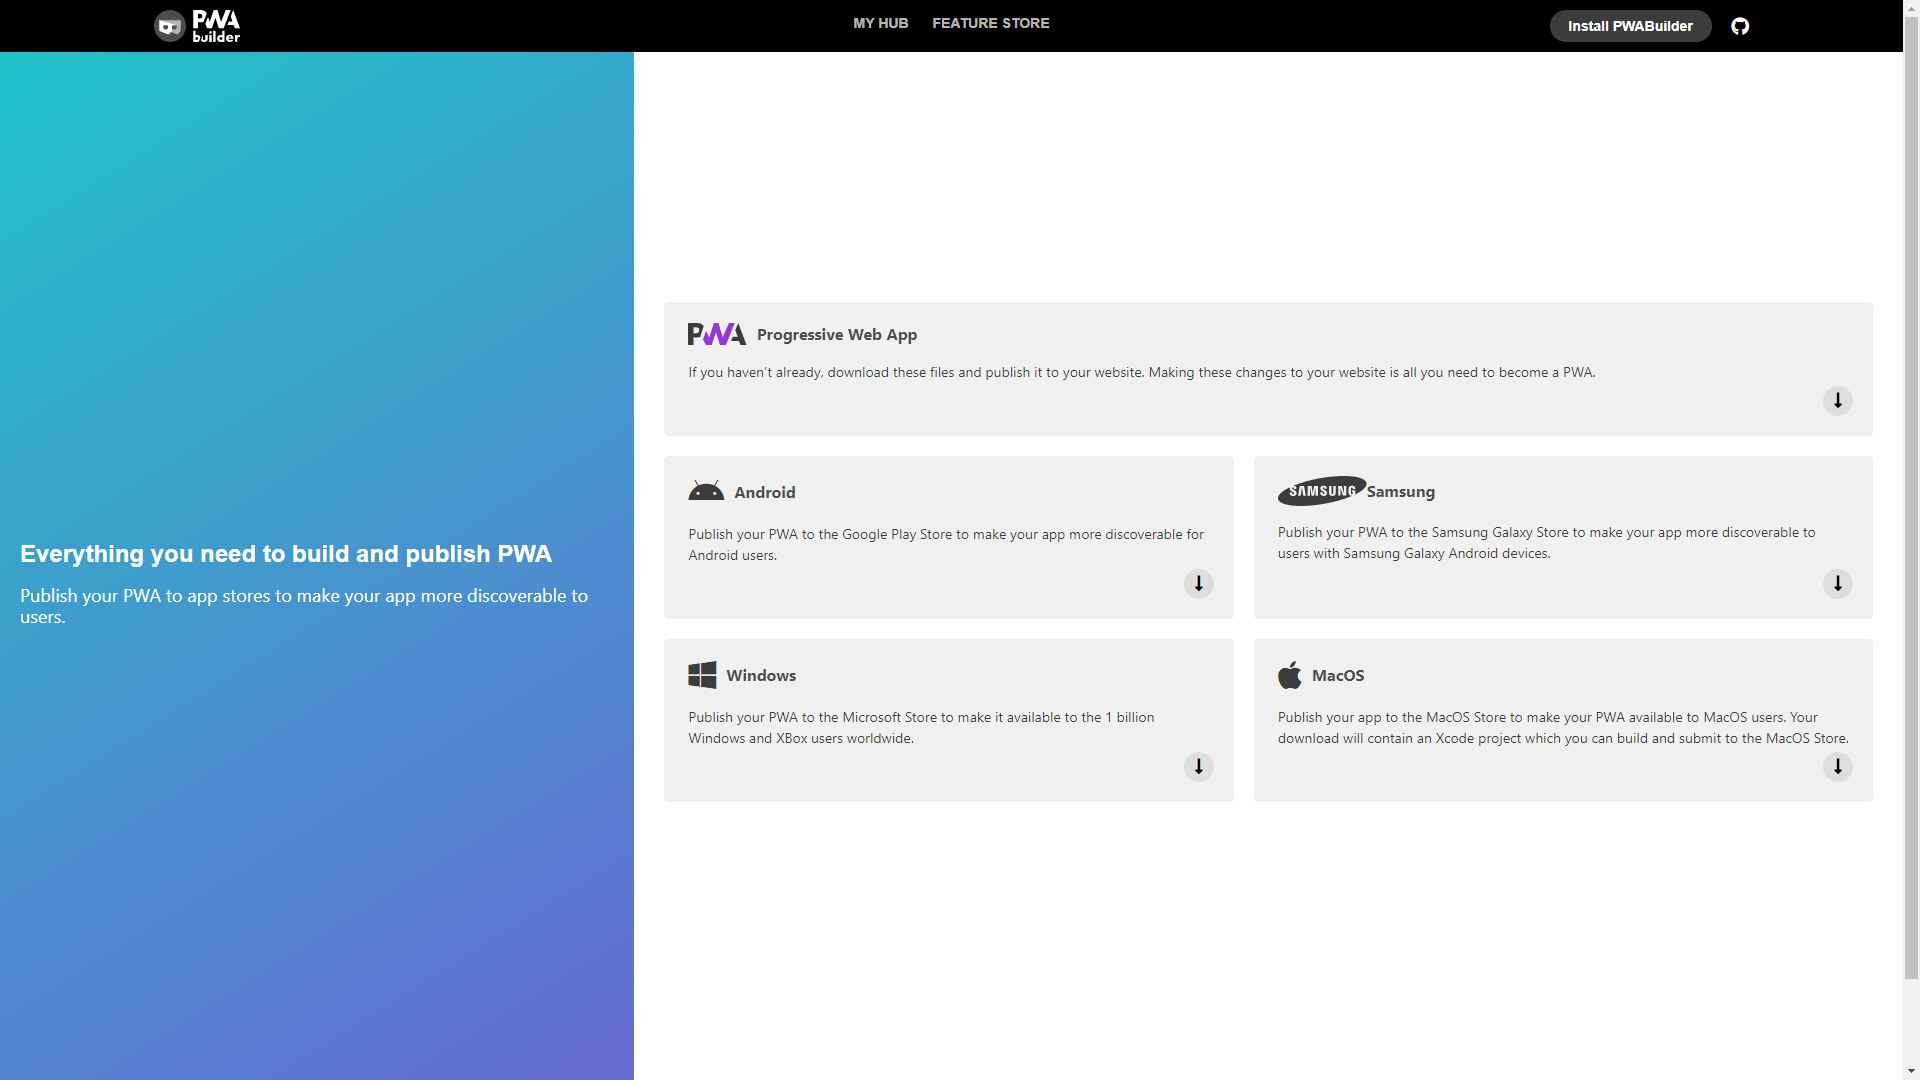Click the MacOS card heading
This screenshot has height=1080, width=1920.
[1337, 676]
